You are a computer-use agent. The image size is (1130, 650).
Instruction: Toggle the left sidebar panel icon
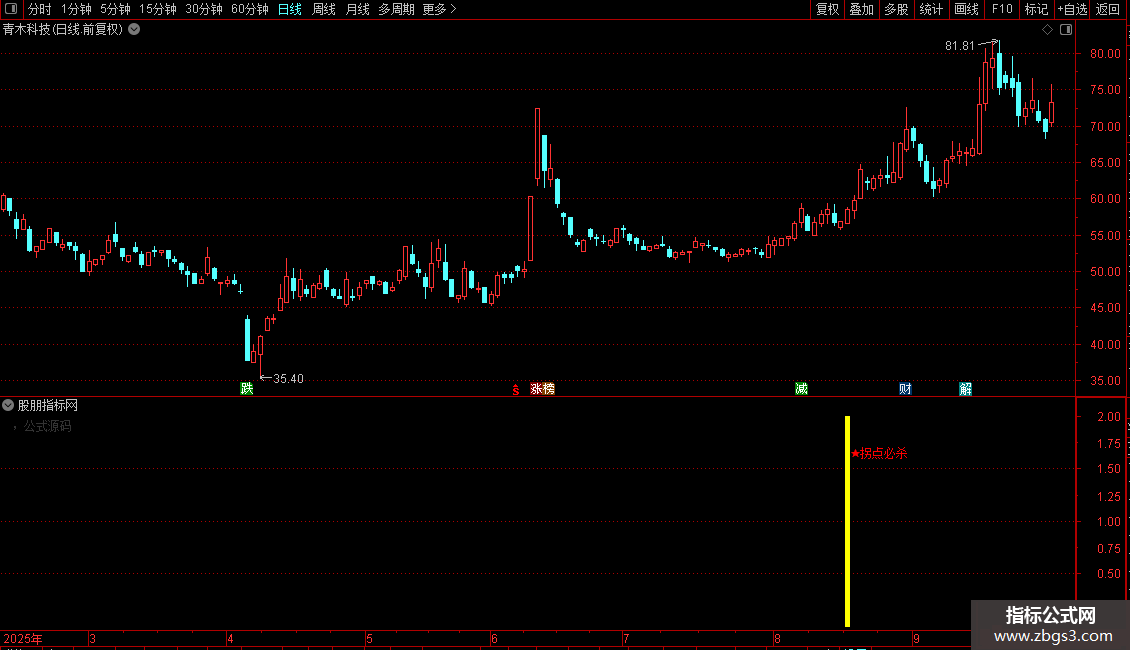(11, 9)
